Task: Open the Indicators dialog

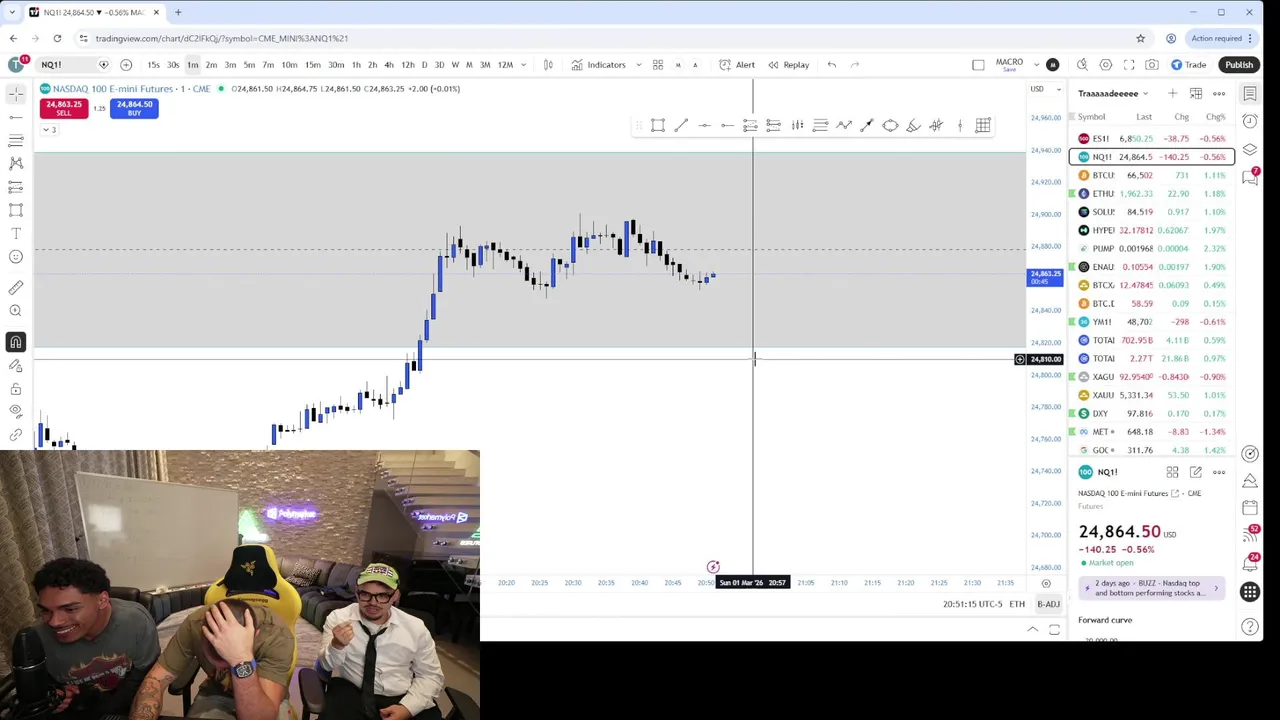Action: coord(598,65)
